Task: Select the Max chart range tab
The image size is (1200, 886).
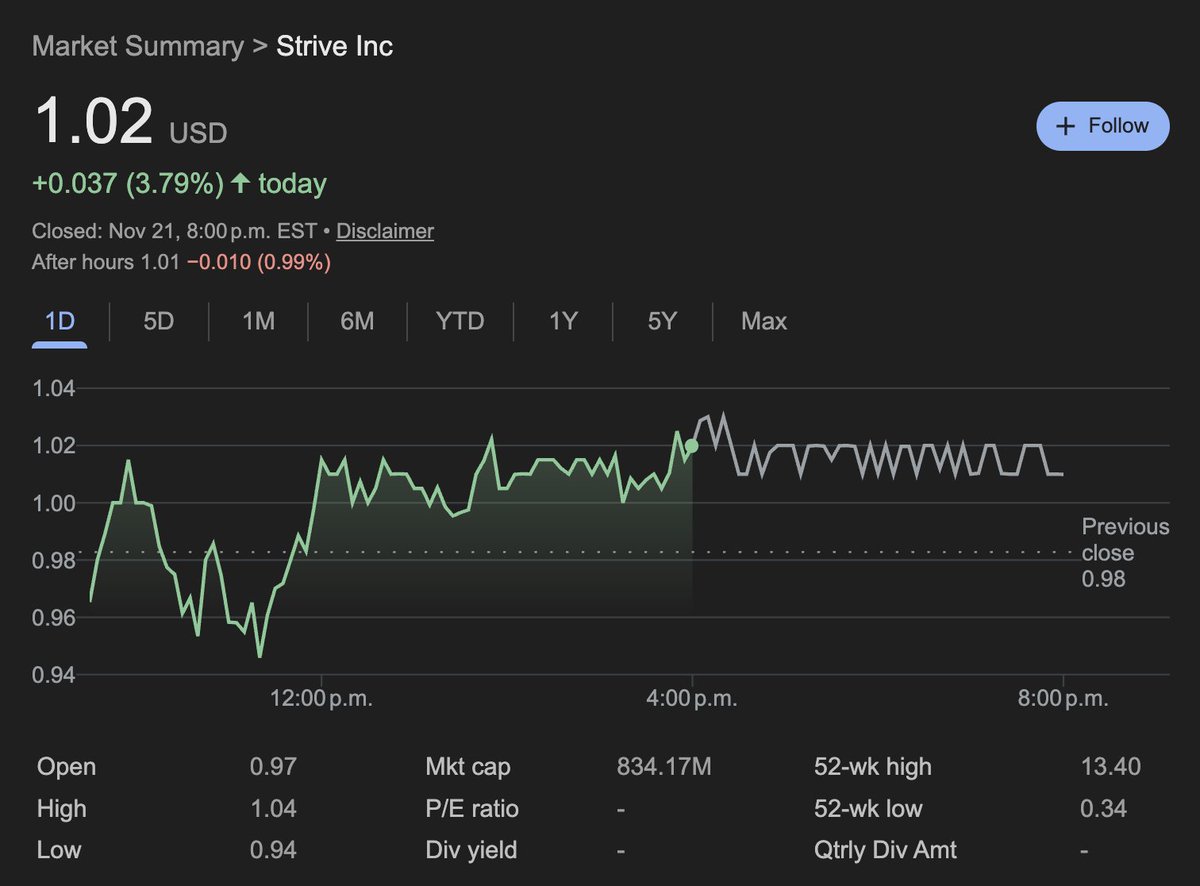Action: pos(764,321)
